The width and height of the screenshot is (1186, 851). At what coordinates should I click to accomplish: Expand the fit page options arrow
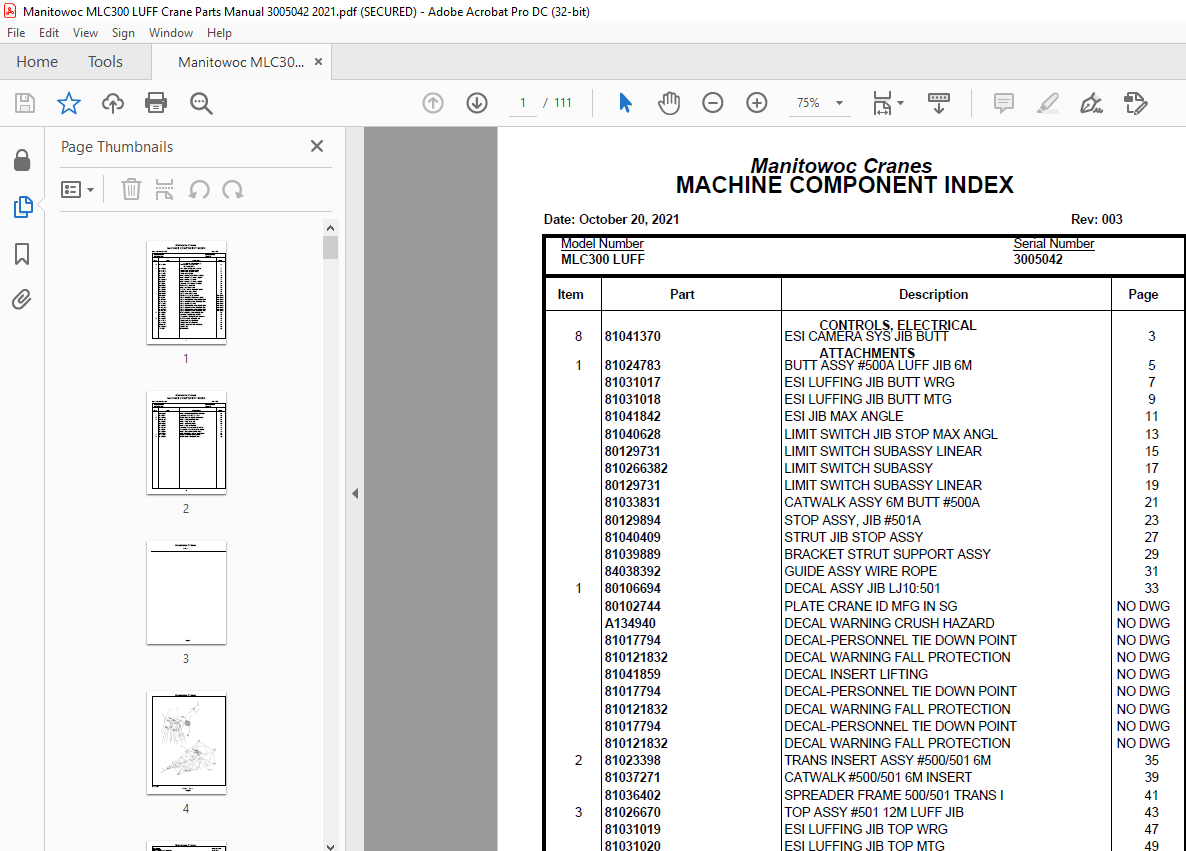(901, 103)
